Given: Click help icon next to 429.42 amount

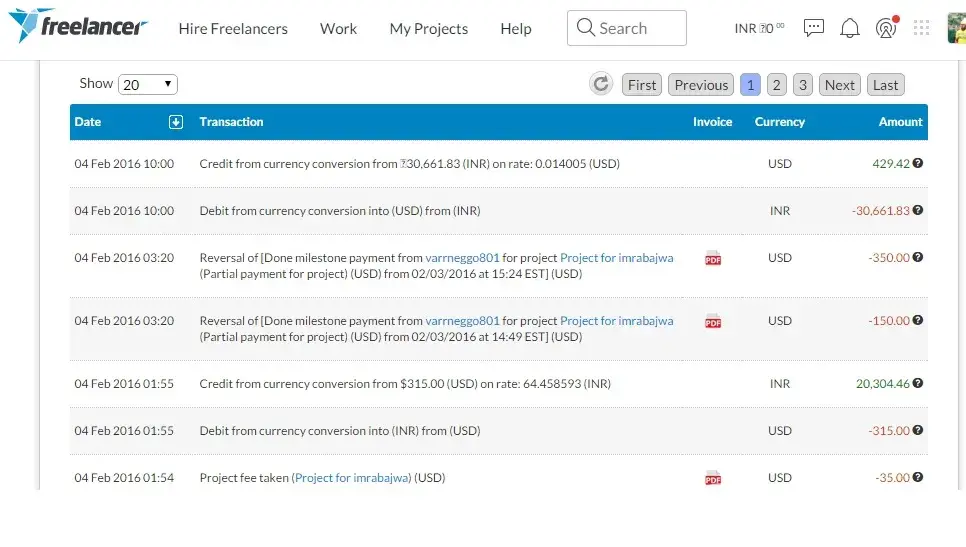Looking at the screenshot, I should [x=918, y=163].
